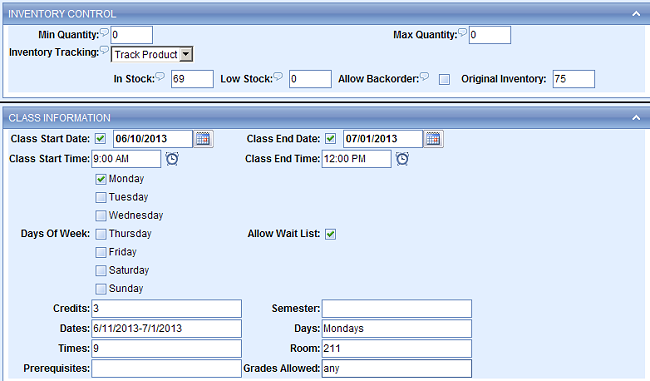Check the Sunday checkbox

coord(101,289)
